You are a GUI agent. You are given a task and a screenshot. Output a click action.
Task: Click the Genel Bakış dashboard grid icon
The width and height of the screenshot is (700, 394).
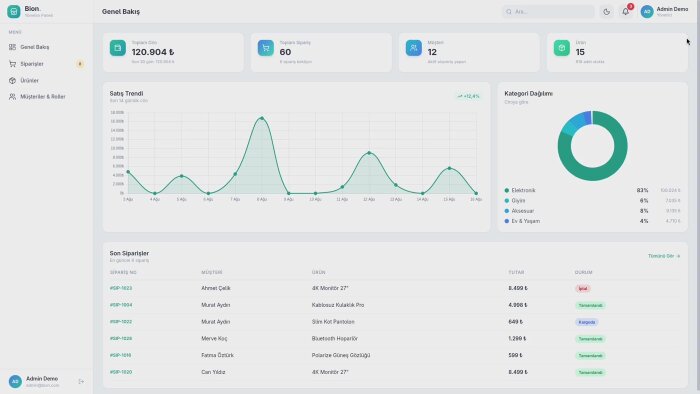point(12,47)
